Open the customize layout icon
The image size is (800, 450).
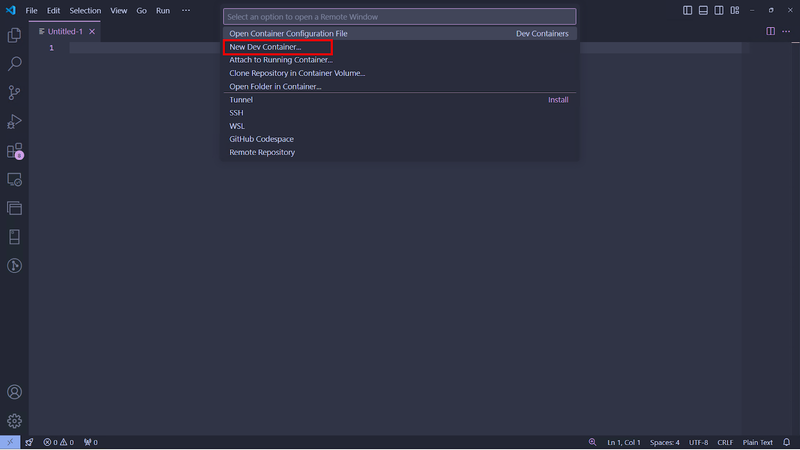click(x=735, y=10)
